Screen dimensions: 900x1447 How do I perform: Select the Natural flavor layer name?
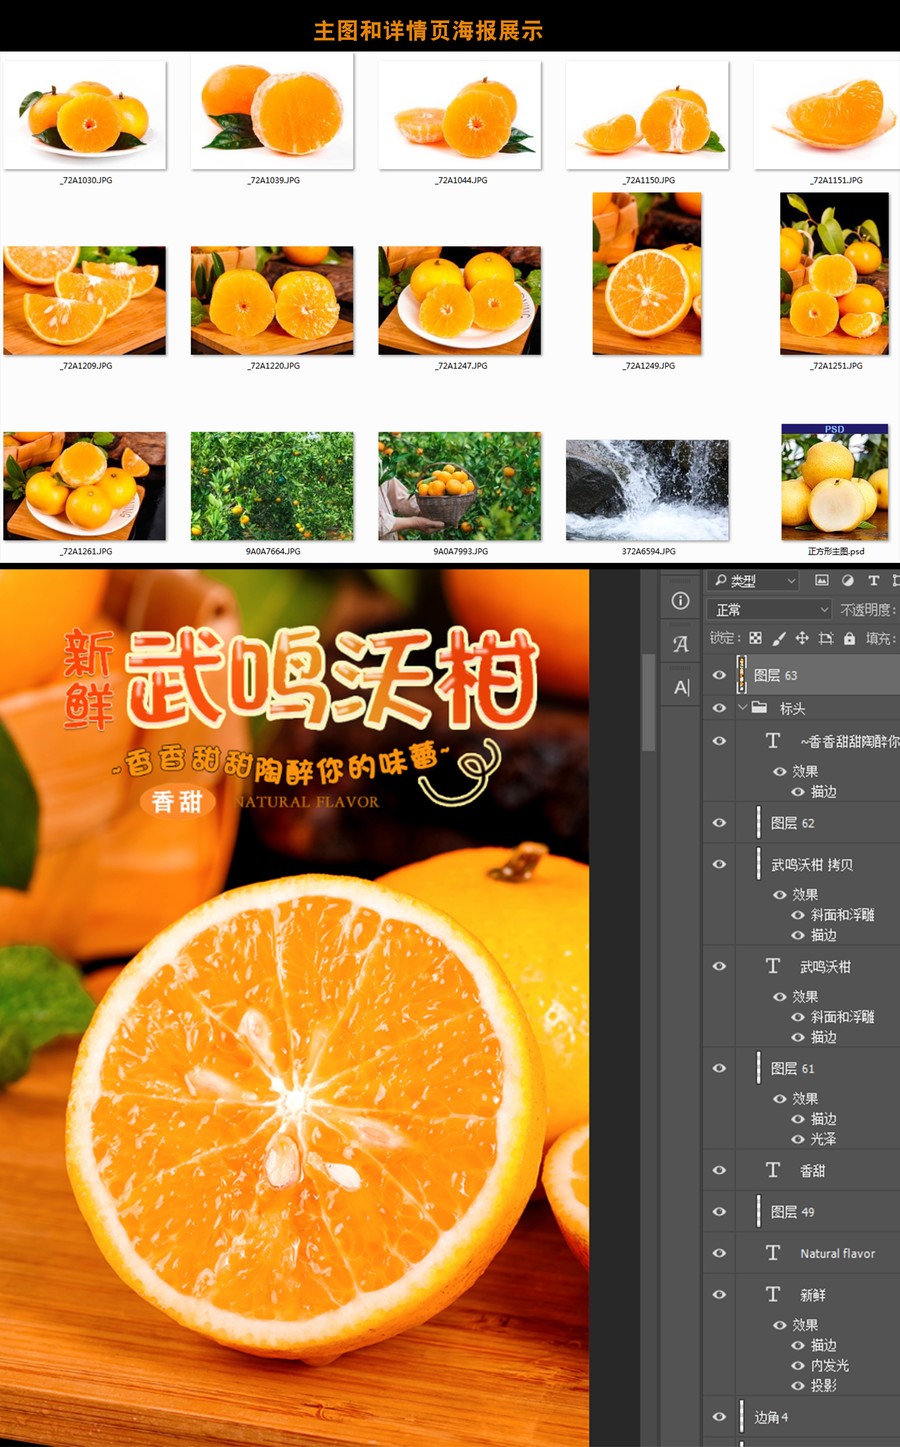tap(837, 1253)
